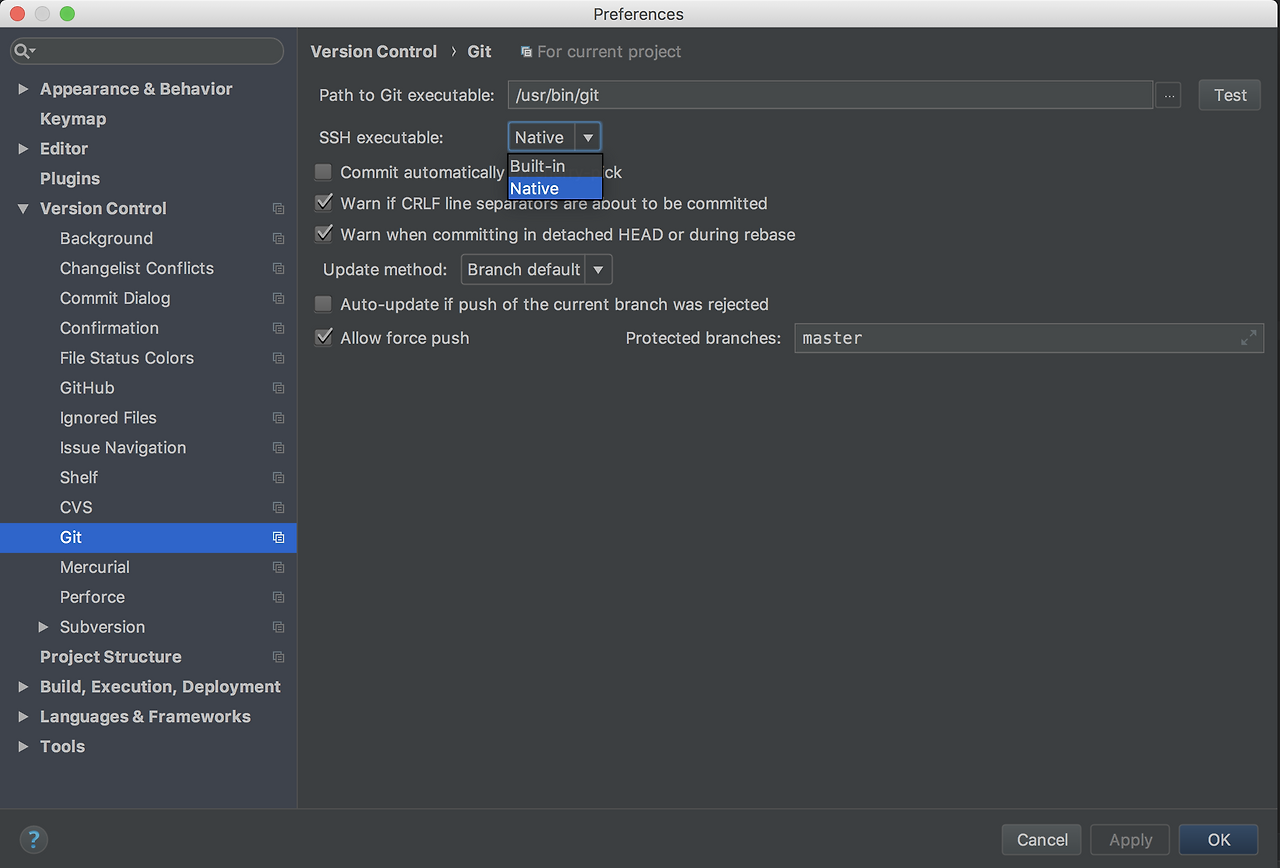Screen dimensions: 1280x868
Task: Click the project-scope icon beside Commit Dialog
Action: [x=278, y=299]
